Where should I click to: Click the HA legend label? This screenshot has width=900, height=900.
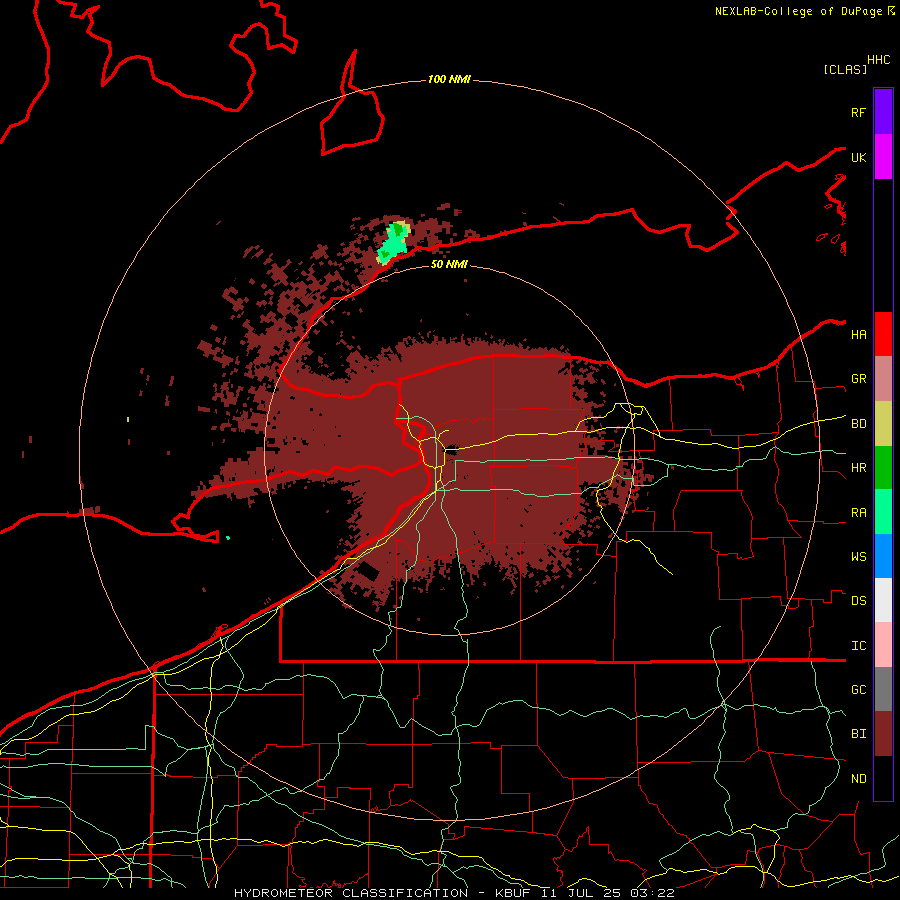tap(859, 334)
